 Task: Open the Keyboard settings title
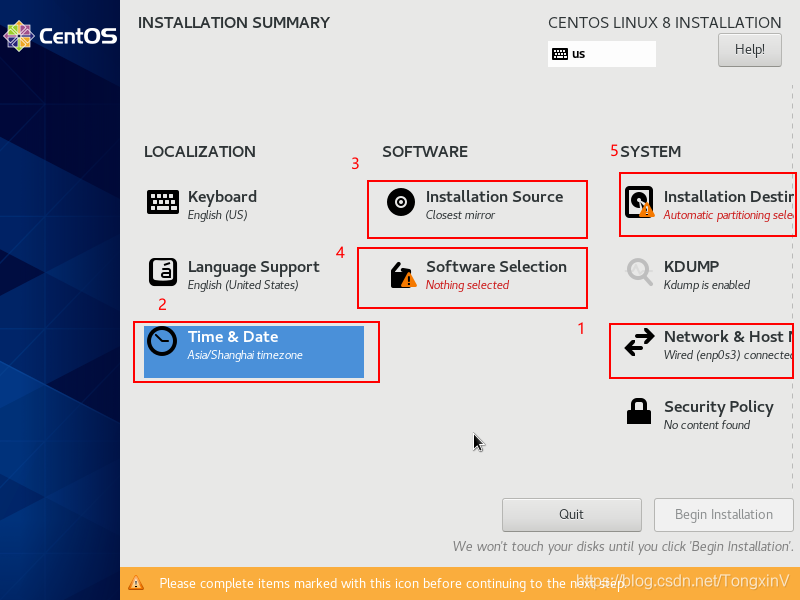[x=222, y=197]
